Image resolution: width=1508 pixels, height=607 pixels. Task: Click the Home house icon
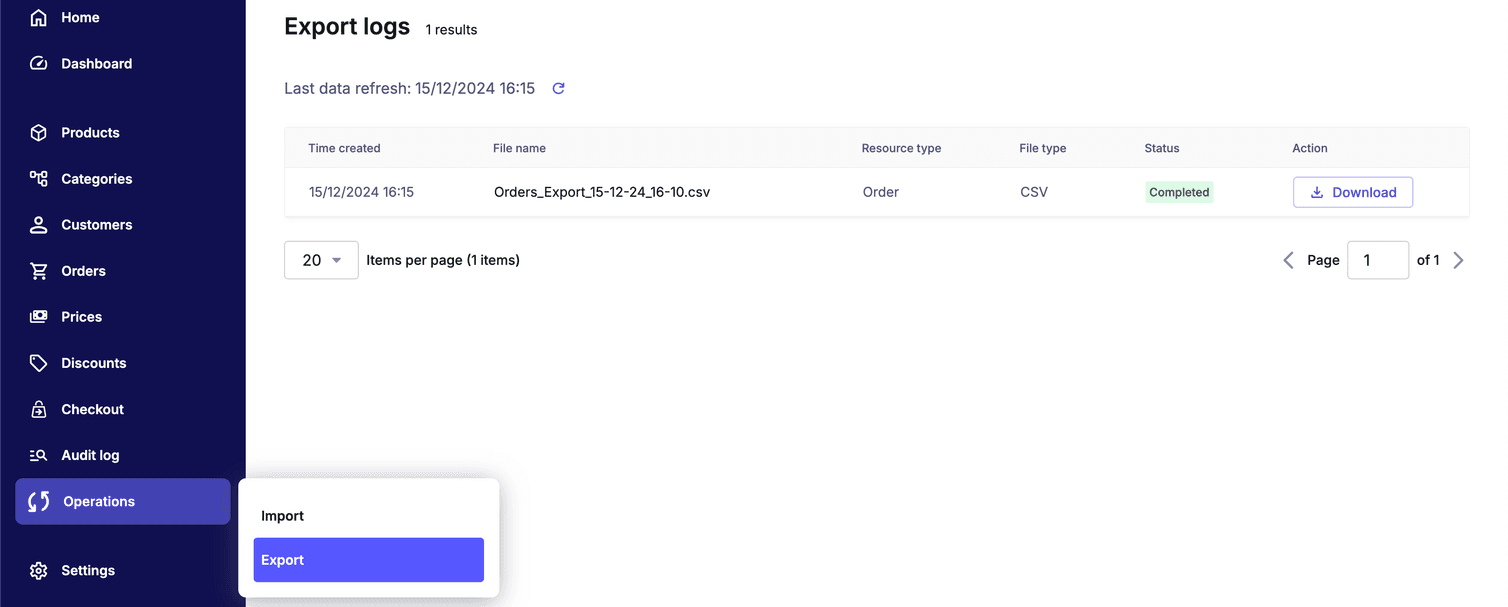coord(39,18)
